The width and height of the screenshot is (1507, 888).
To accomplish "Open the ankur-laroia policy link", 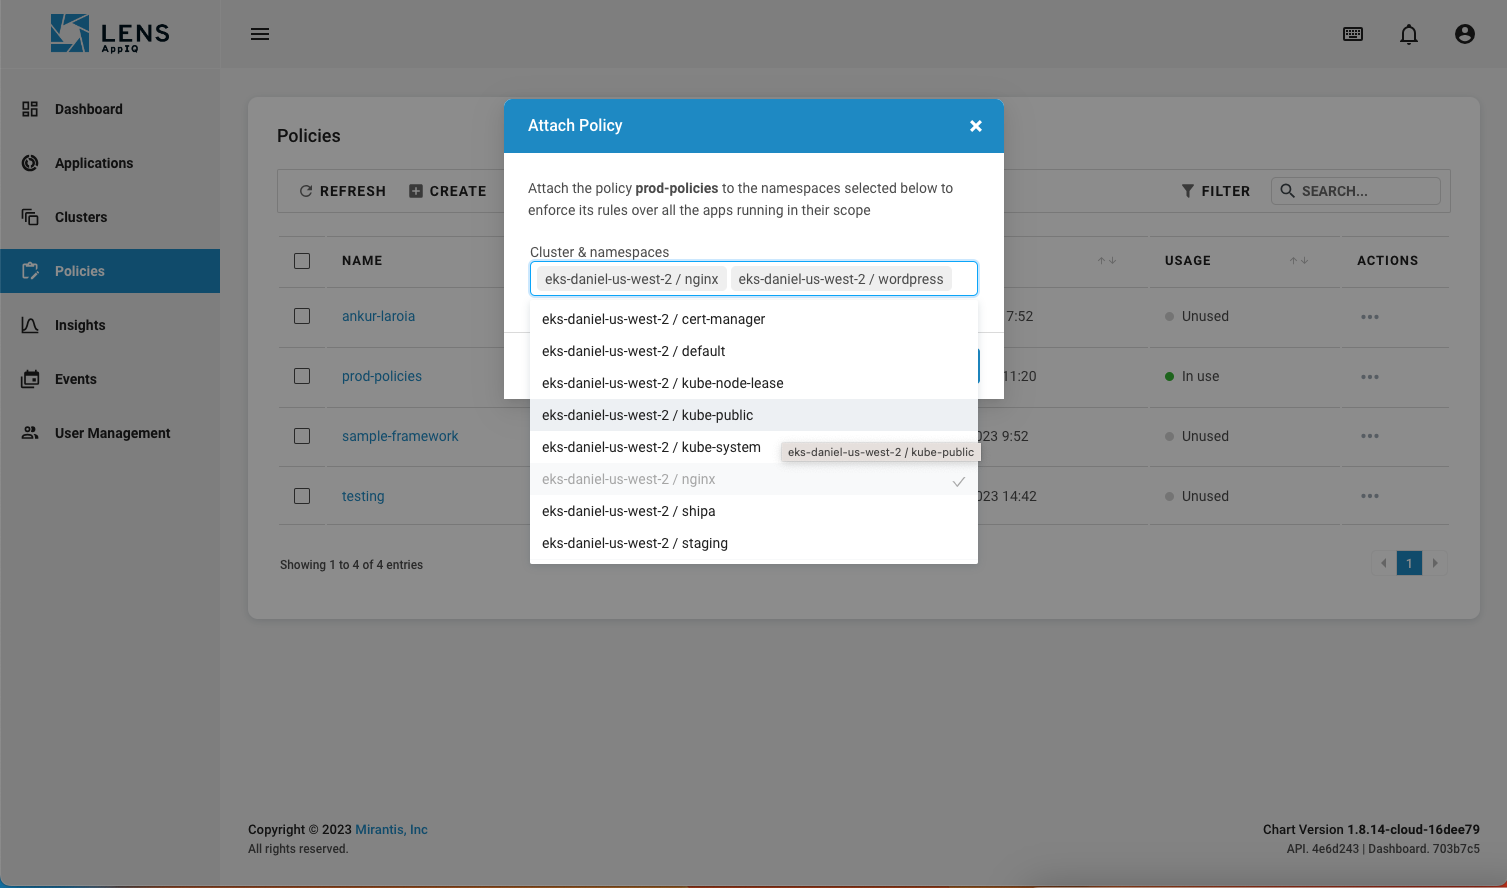I will point(378,316).
